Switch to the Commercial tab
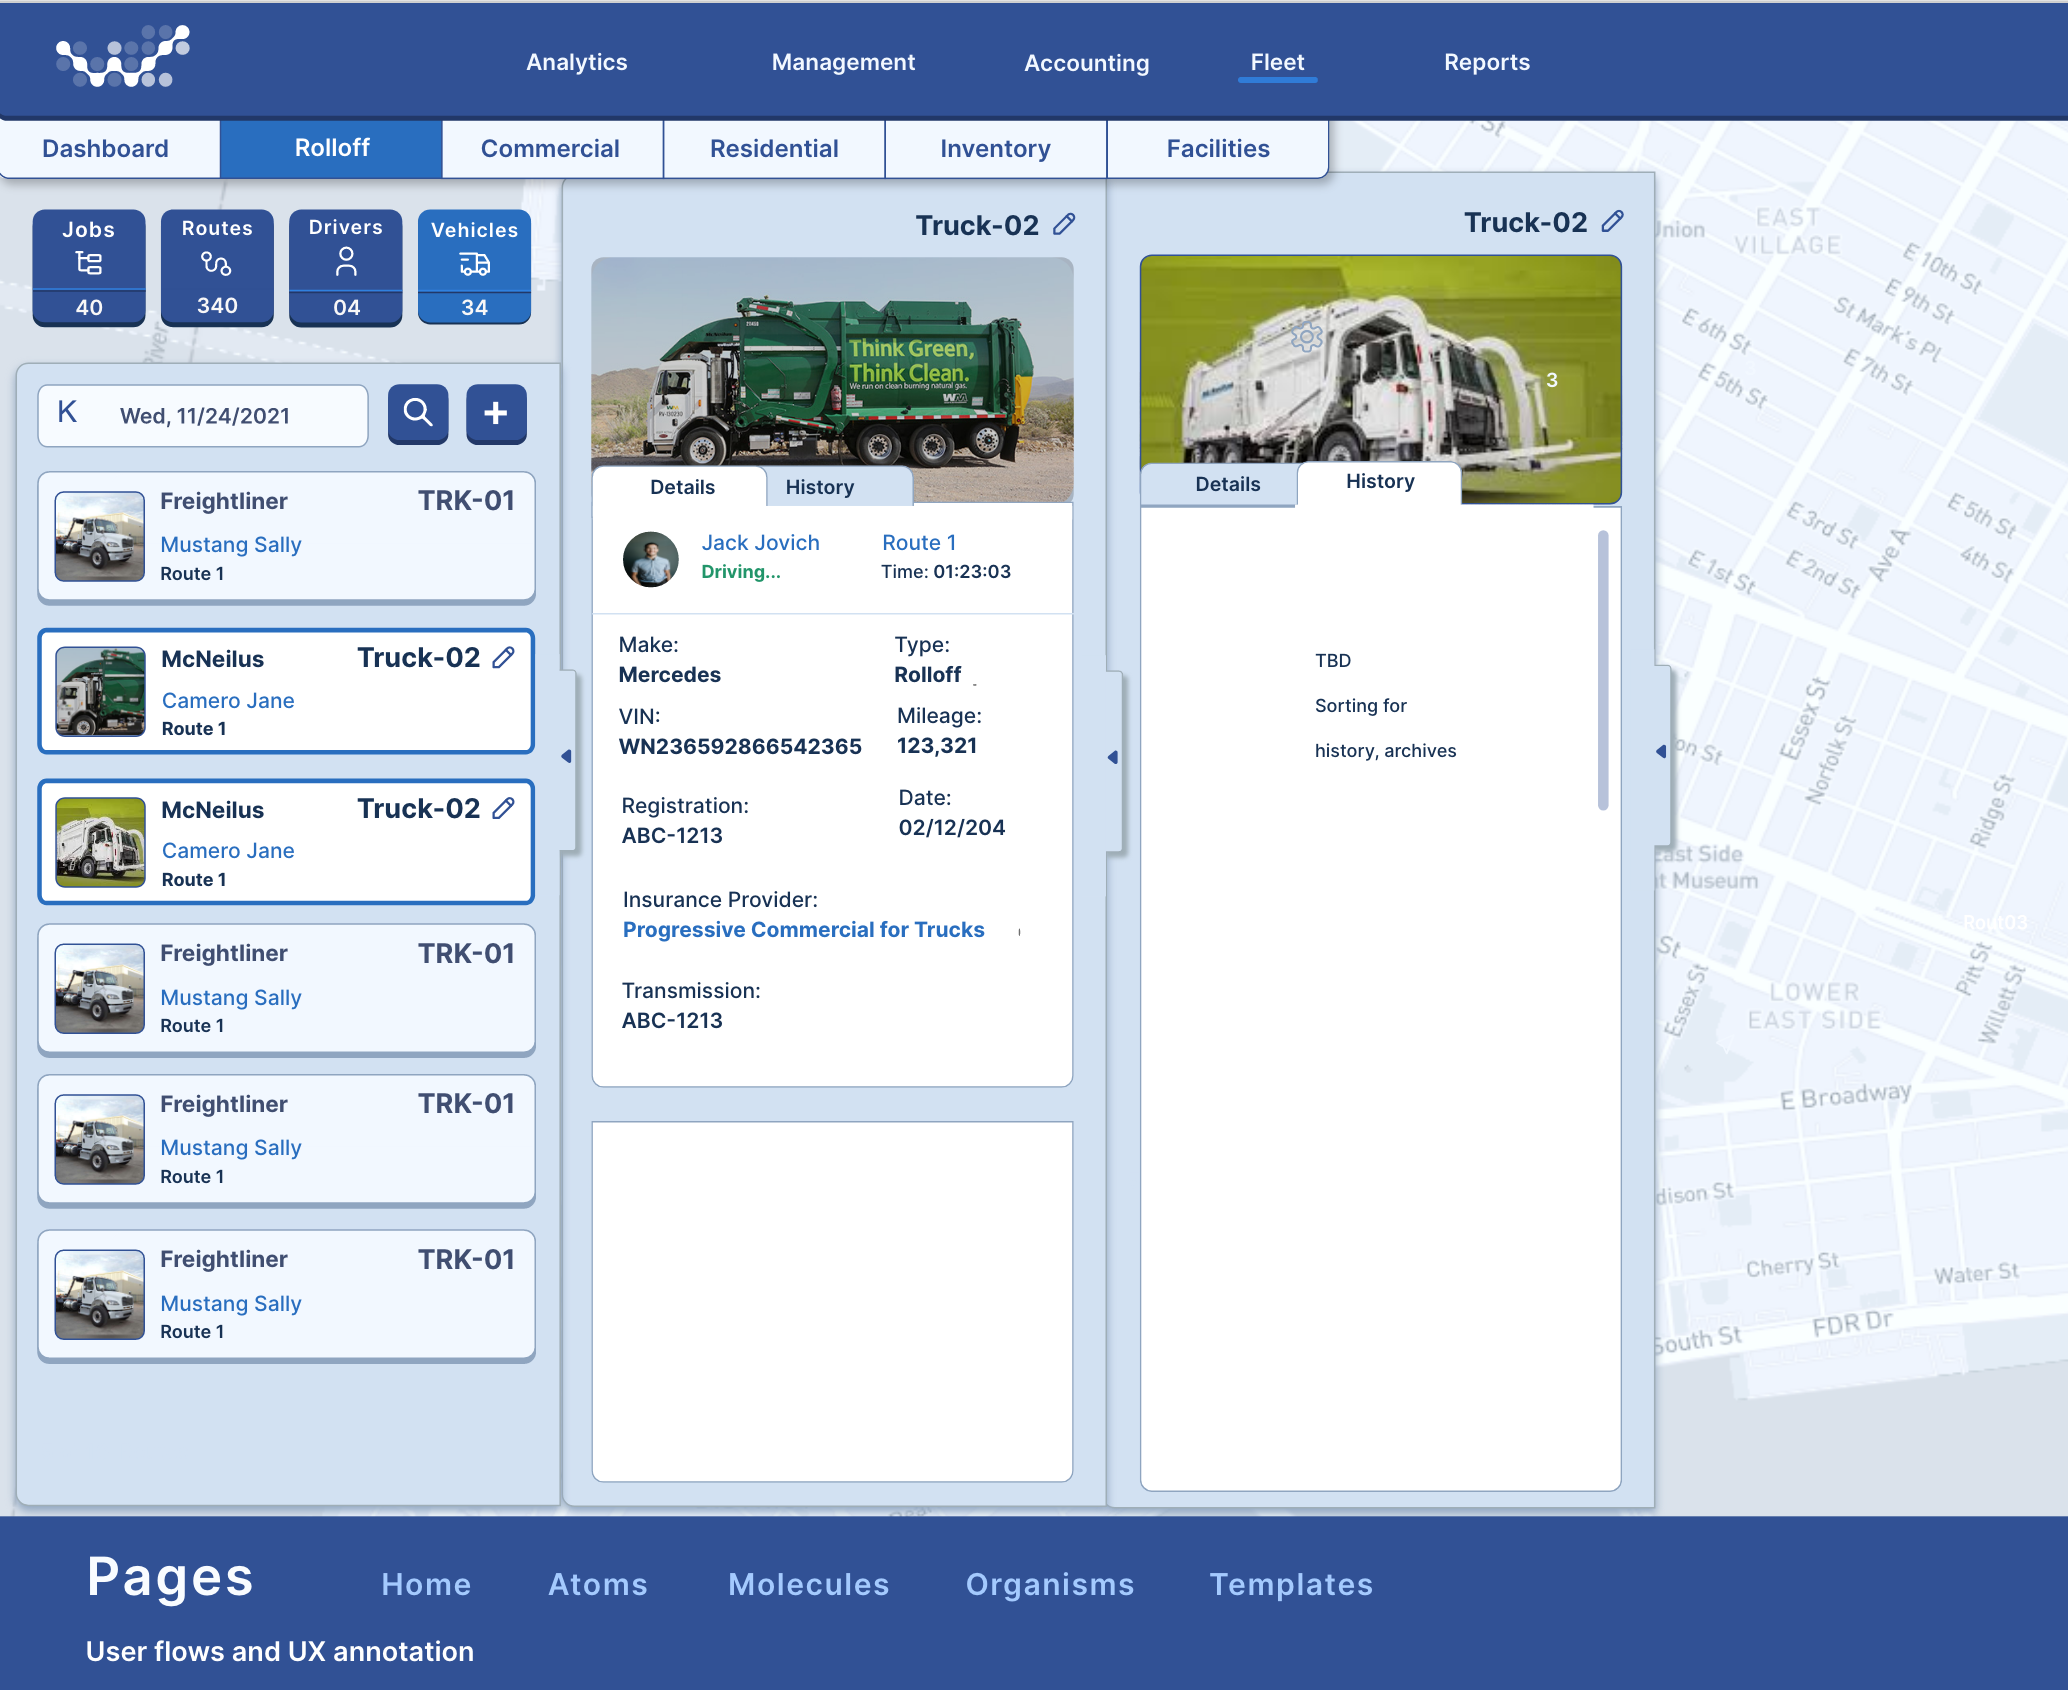 click(550, 149)
